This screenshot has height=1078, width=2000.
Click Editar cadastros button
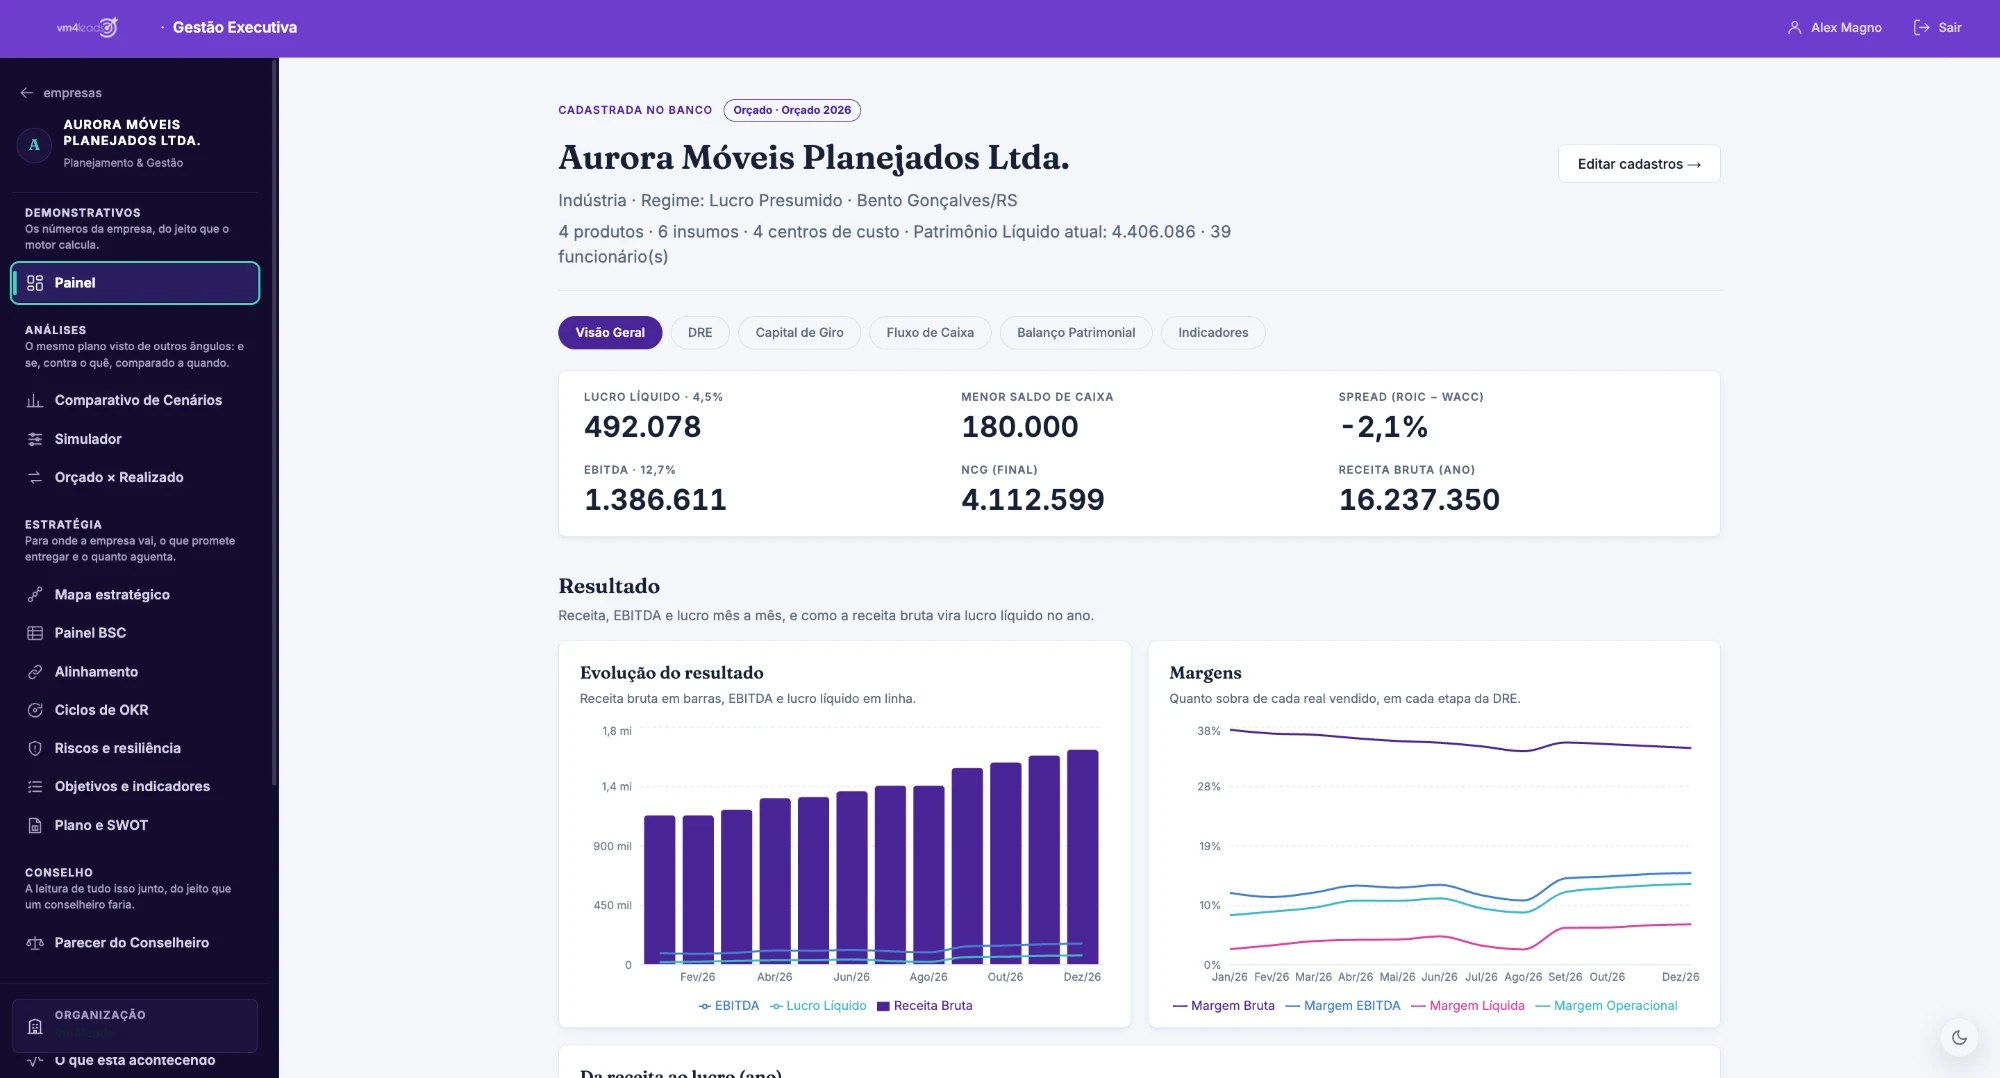pyautogui.click(x=1639, y=164)
